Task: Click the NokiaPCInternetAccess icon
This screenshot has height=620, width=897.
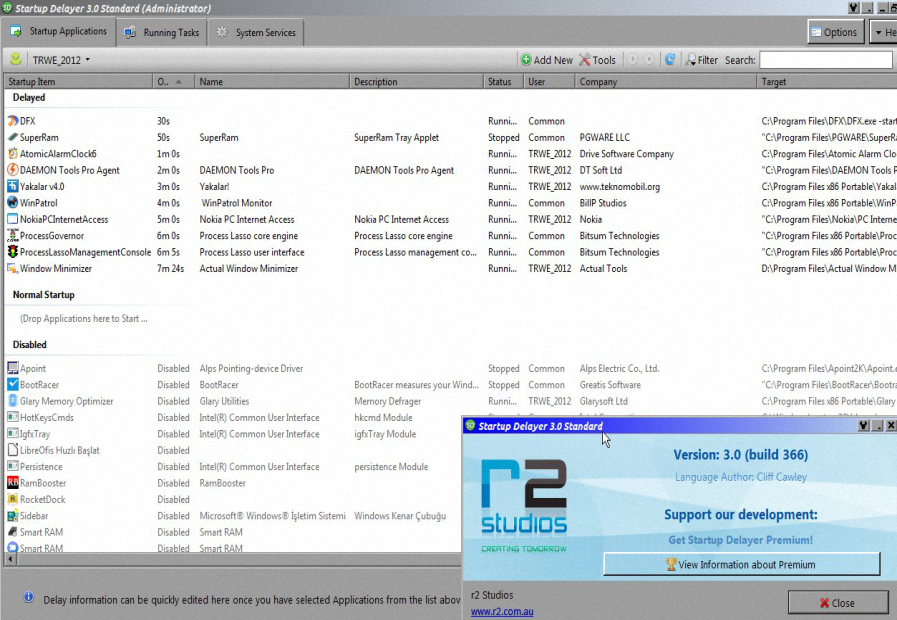Action: (13, 219)
